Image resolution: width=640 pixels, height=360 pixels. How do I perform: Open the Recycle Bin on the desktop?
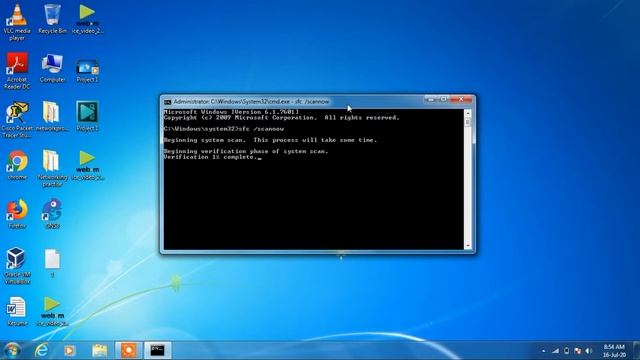(x=52, y=18)
